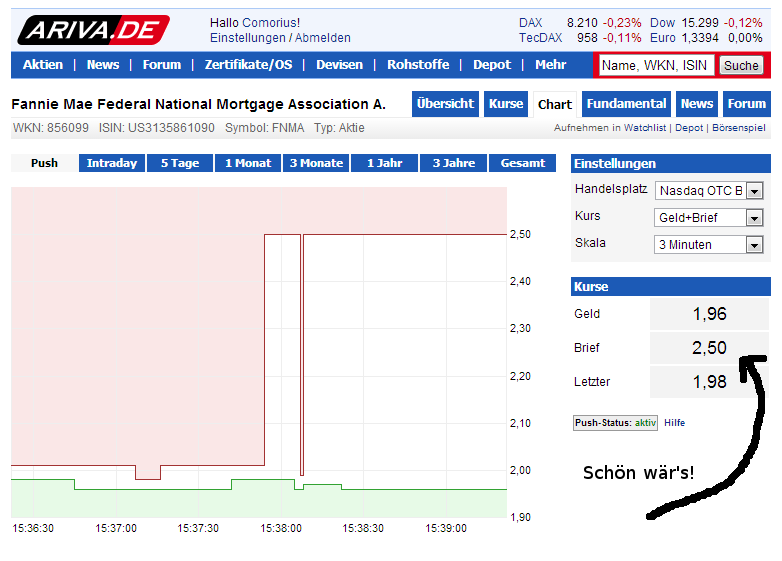Click the Geld value 1,96
Screen dimensions: 782x561
(x=709, y=314)
